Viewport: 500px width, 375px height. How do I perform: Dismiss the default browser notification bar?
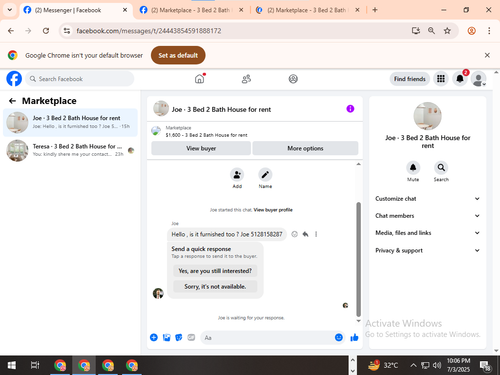tap(487, 55)
